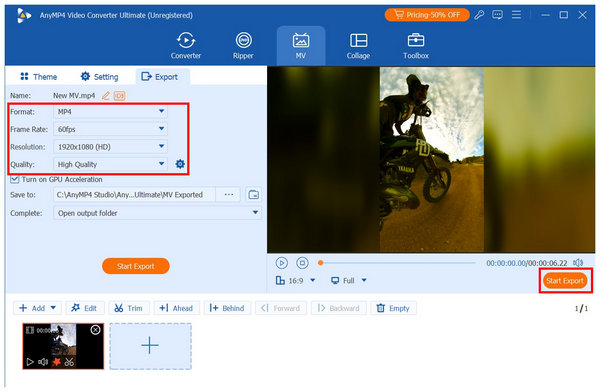The height and width of the screenshot is (392, 600).
Task: Expand the Add button dropdown arrow
Action: click(x=54, y=308)
